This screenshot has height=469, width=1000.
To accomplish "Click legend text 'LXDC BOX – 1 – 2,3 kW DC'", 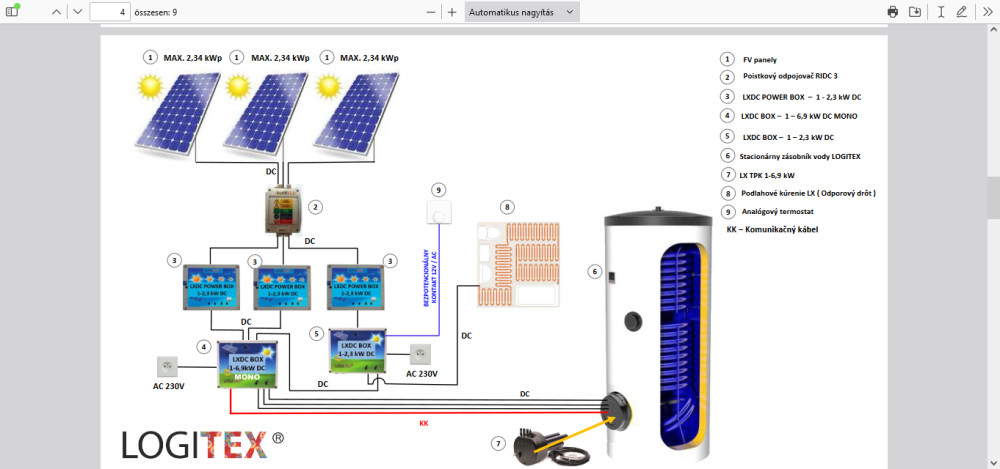I will click(x=789, y=137).
